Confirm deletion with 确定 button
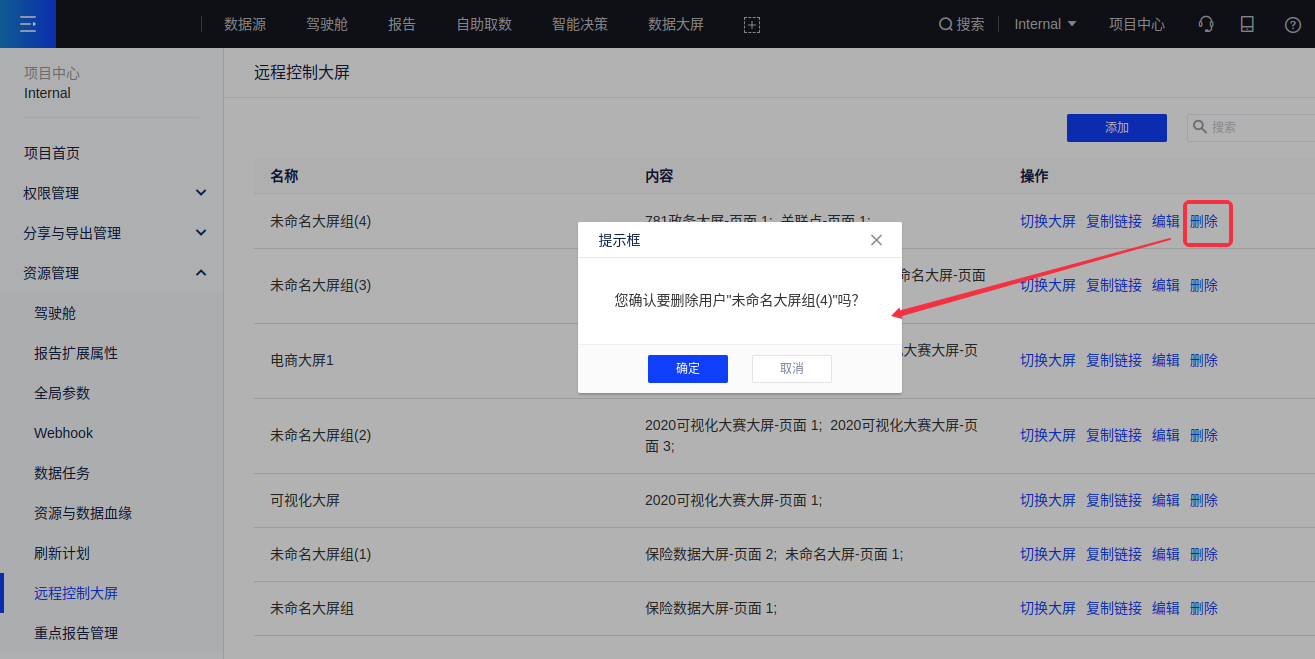This screenshot has width=1315, height=659. (x=688, y=368)
